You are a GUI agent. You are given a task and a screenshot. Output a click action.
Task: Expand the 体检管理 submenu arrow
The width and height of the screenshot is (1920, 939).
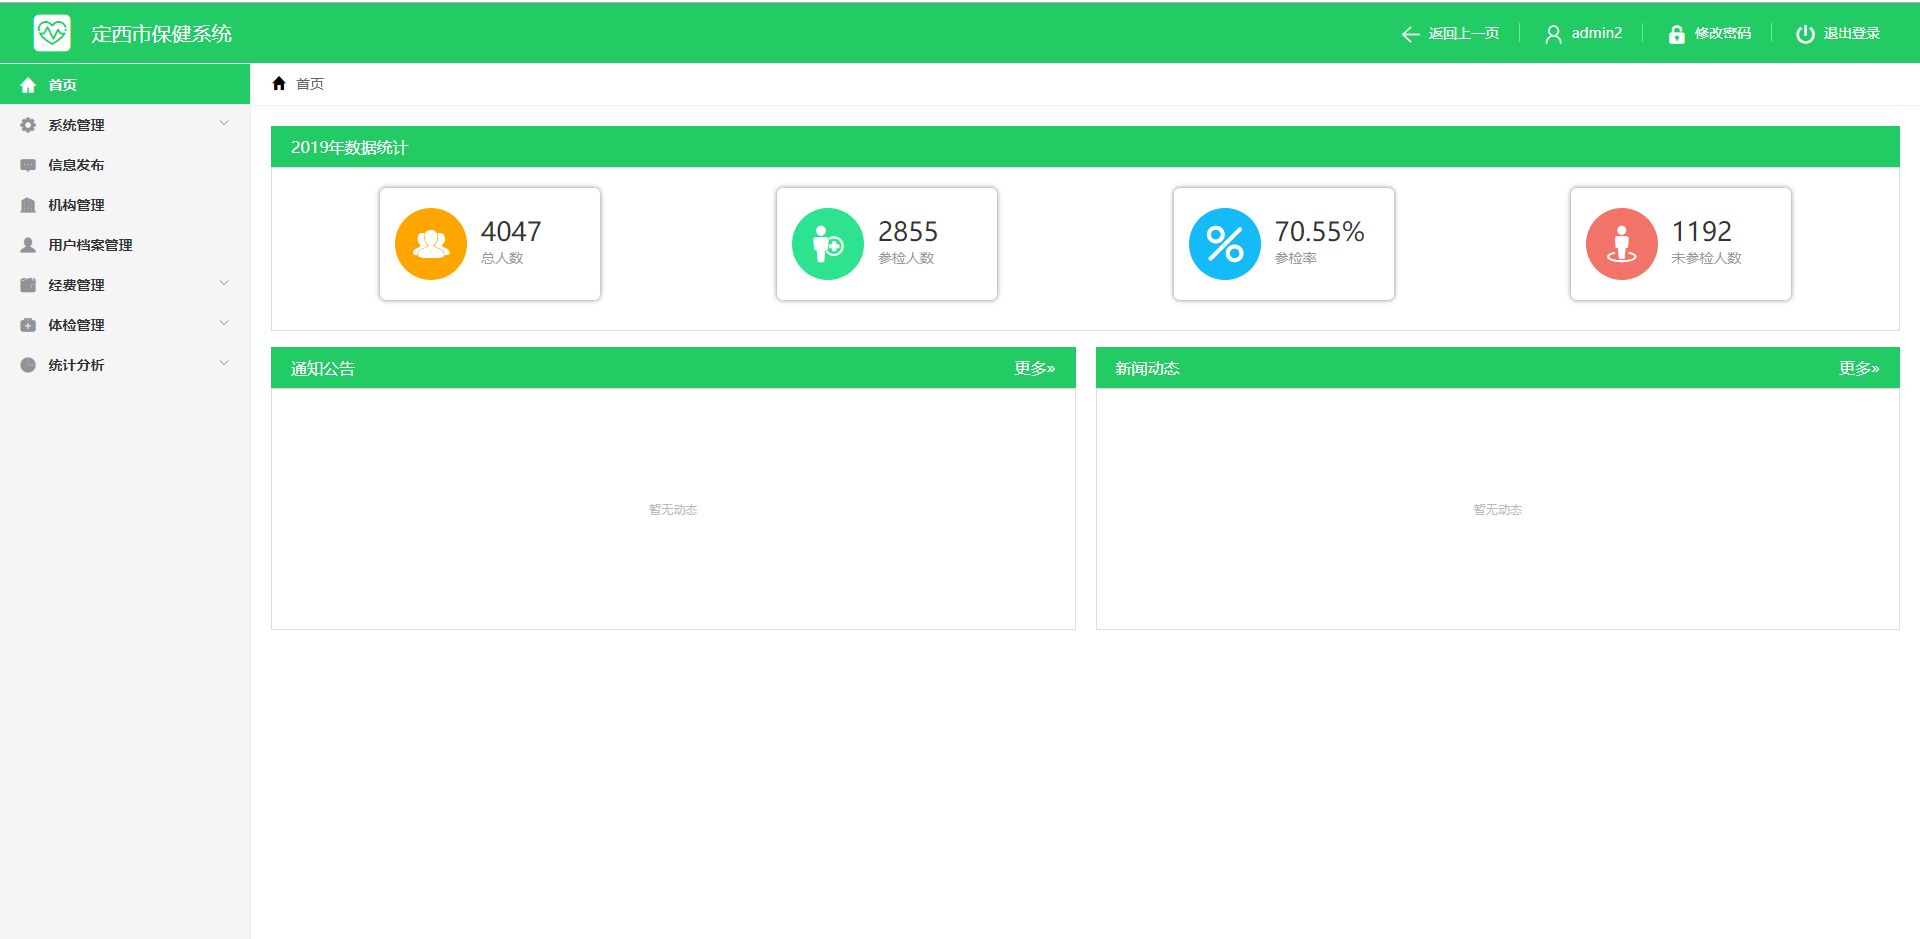click(224, 324)
